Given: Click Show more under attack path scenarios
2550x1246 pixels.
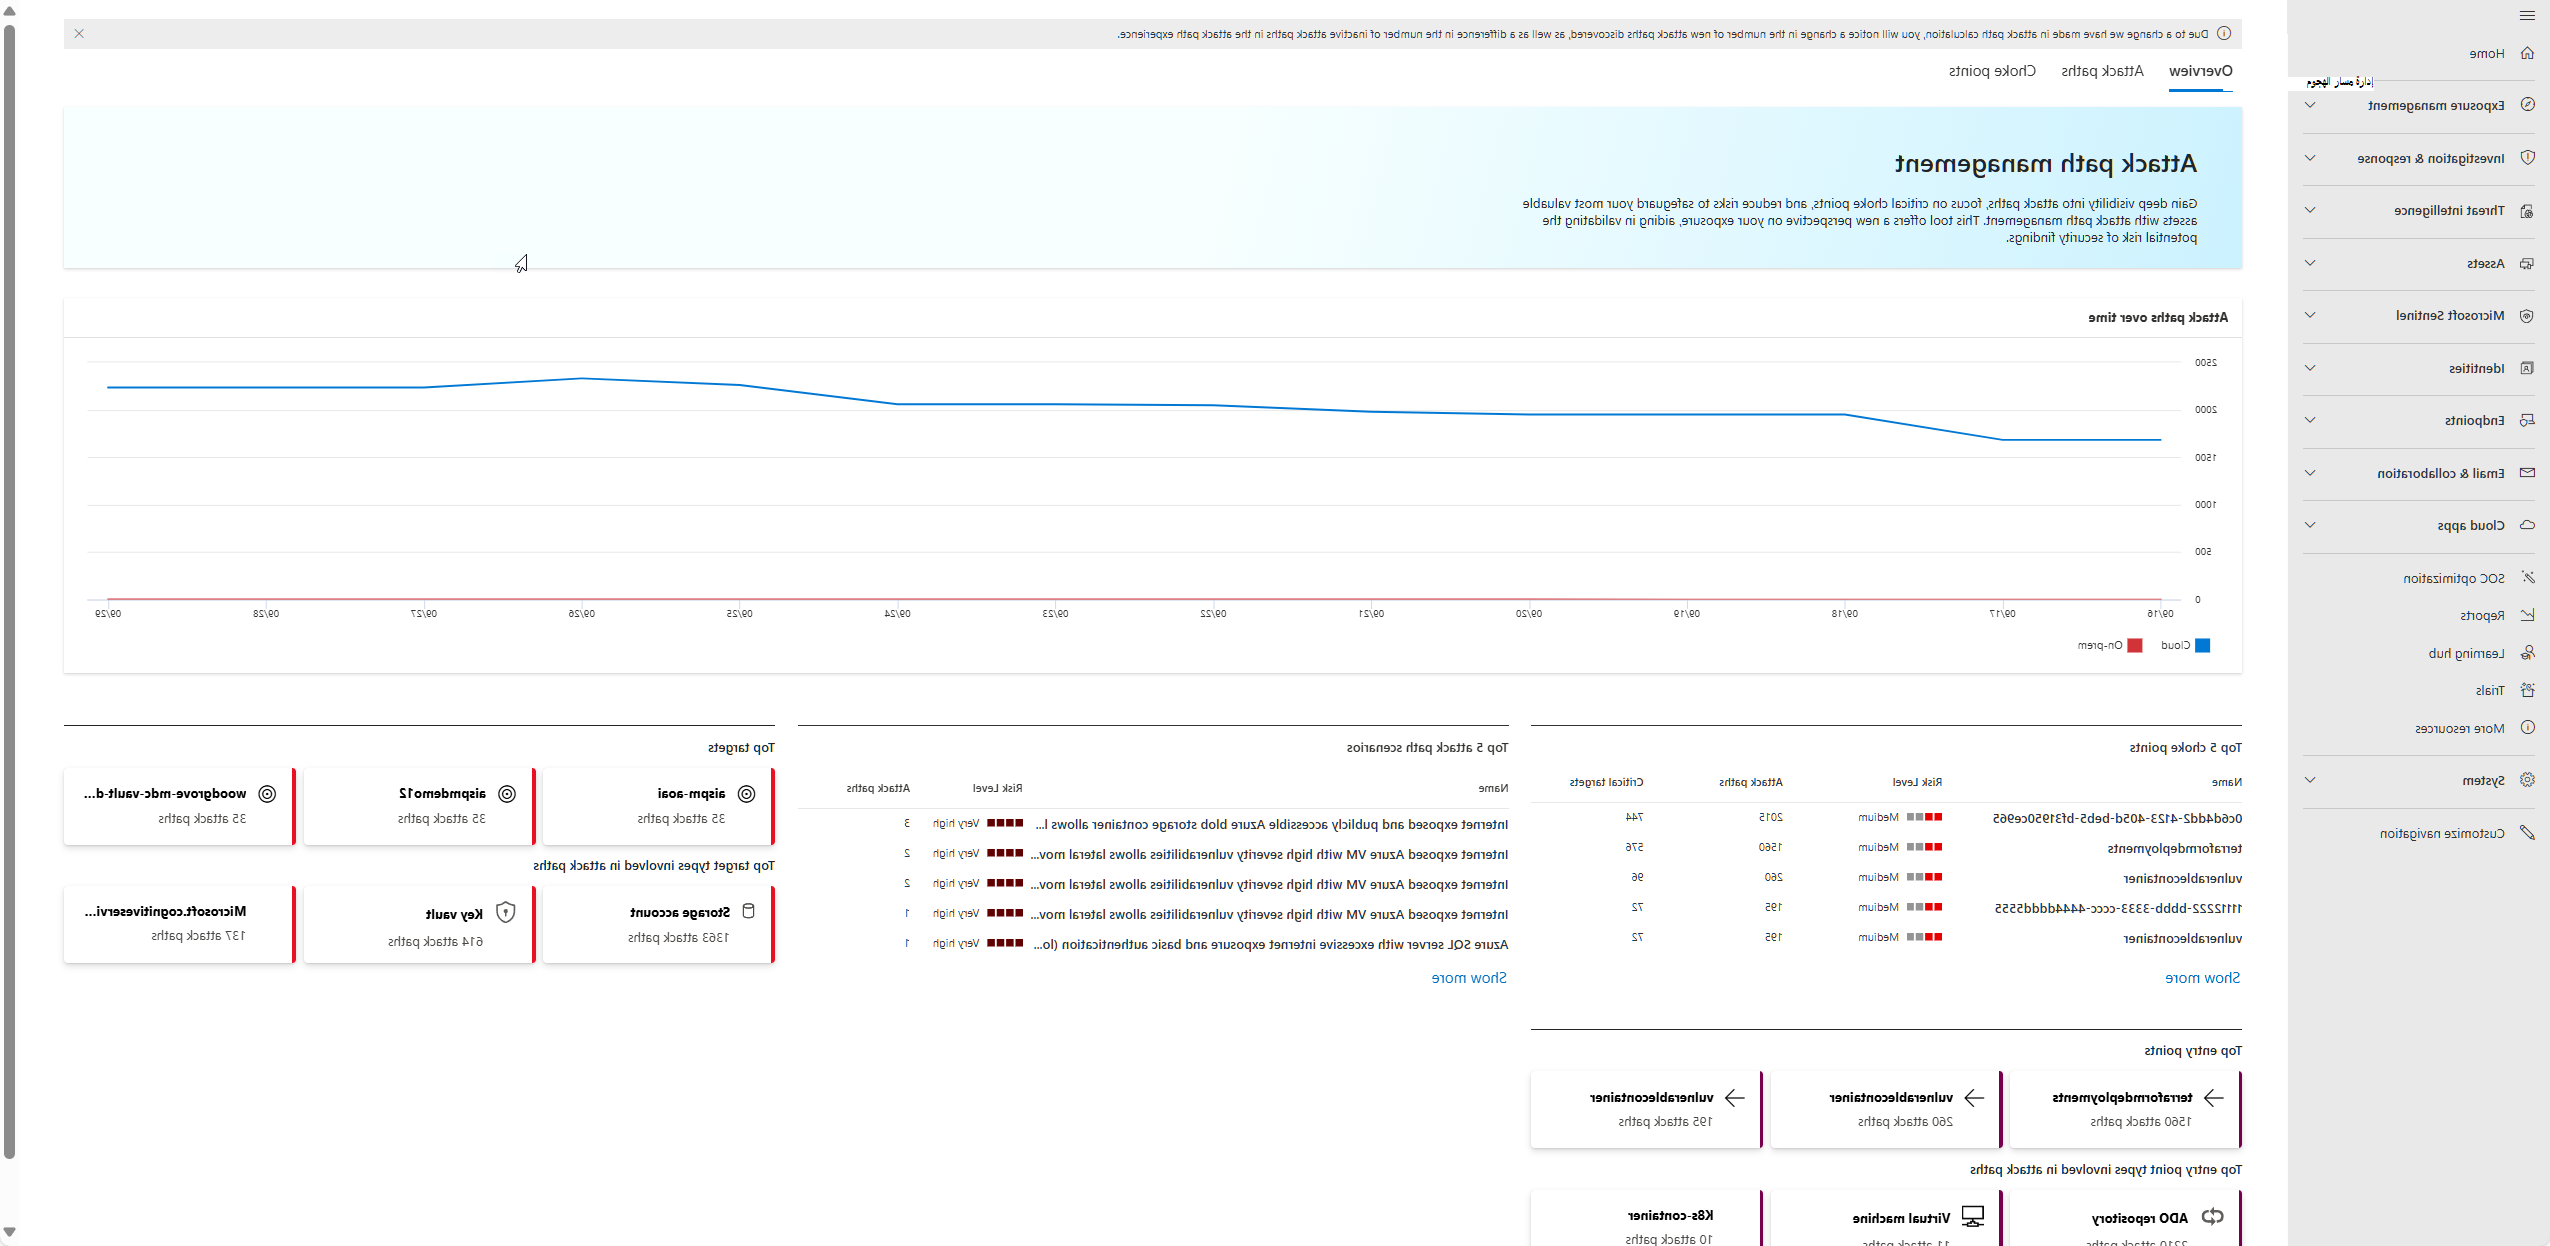Looking at the screenshot, I should [x=1468, y=978].
